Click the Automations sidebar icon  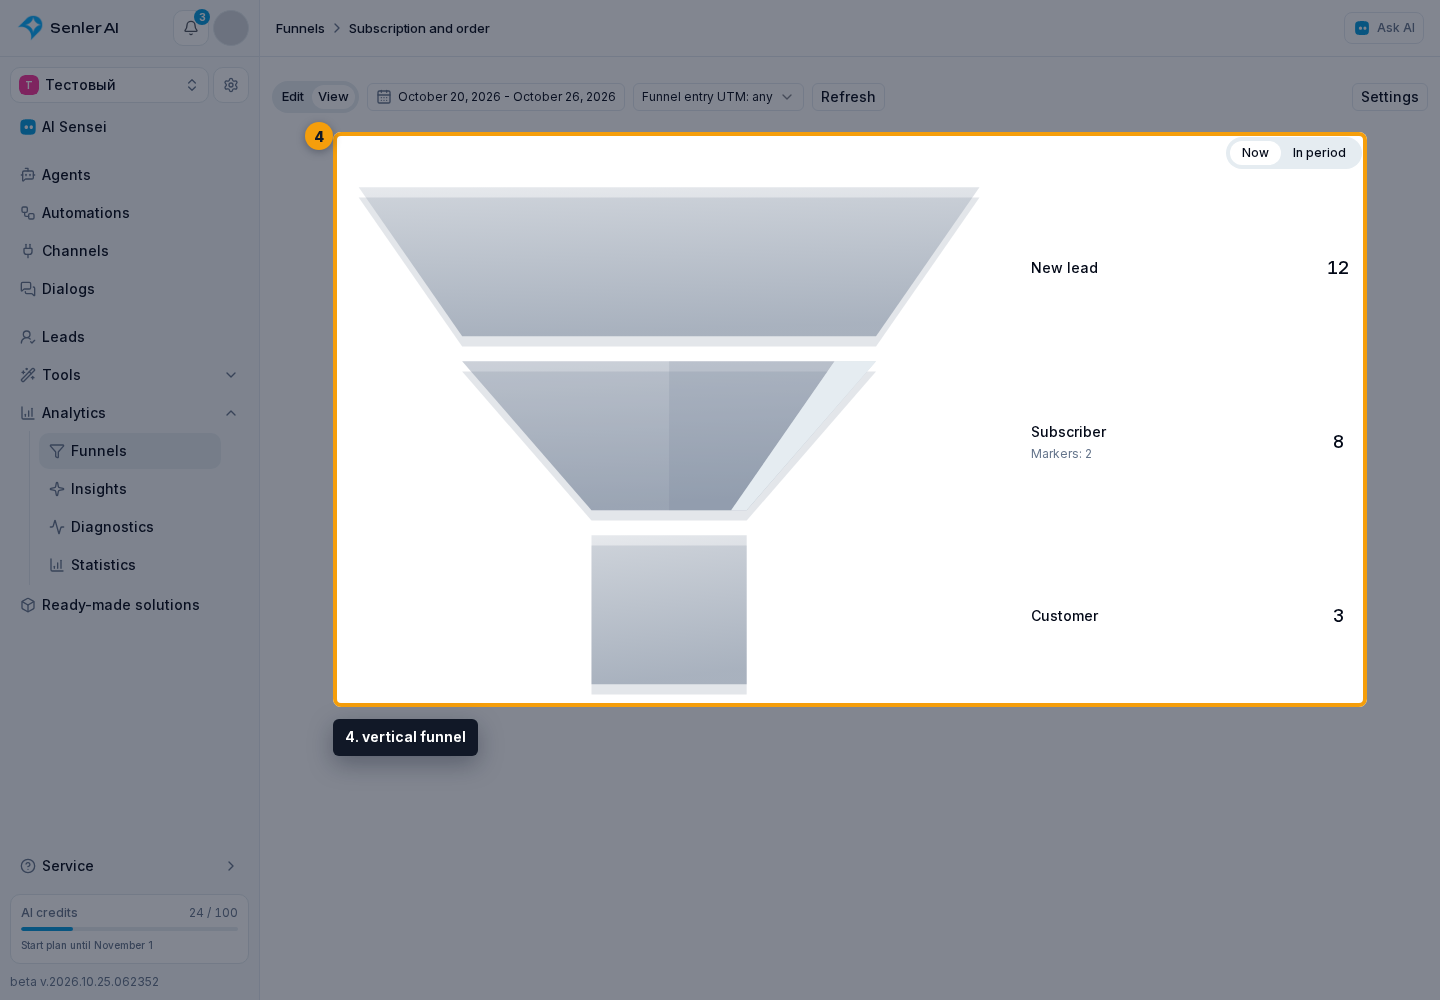pos(28,213)
